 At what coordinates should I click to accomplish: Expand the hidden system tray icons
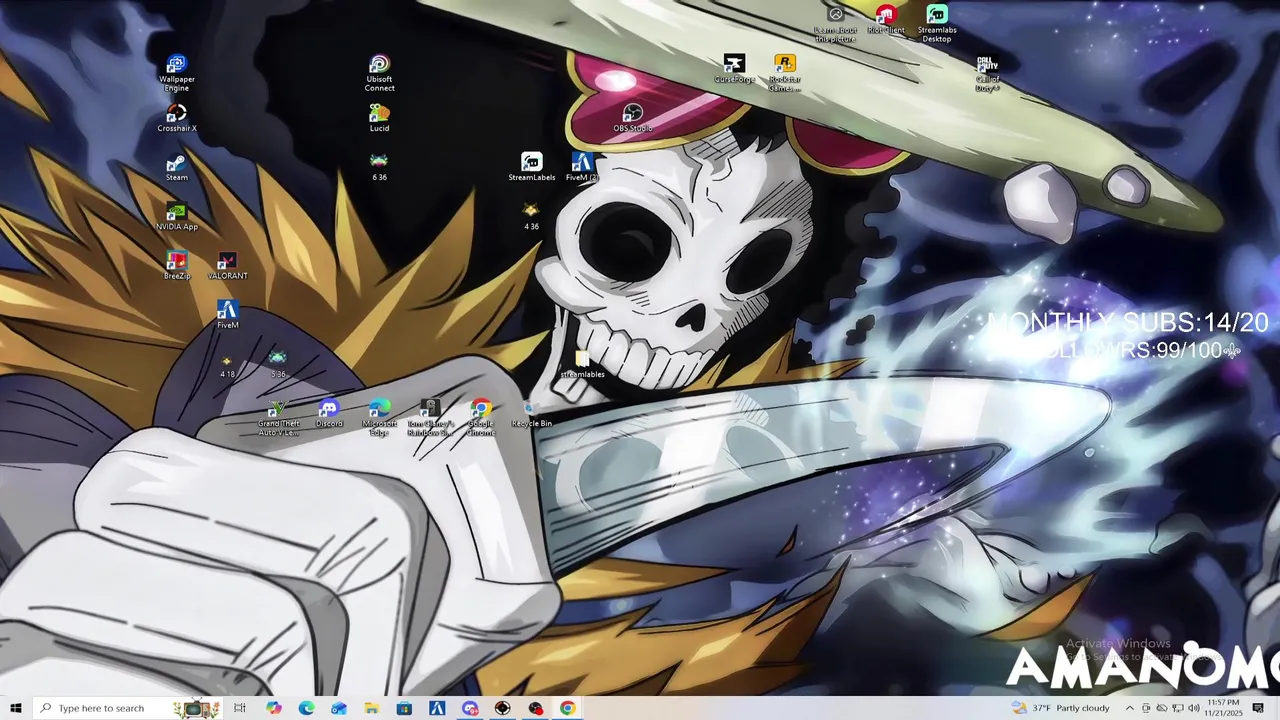click(1130, 708)
